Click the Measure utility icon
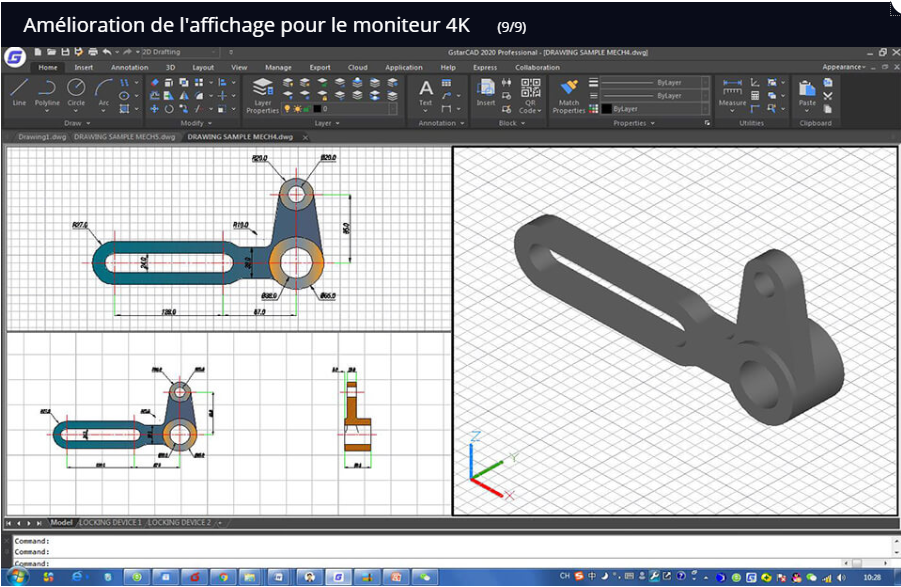This screenshot has height=587, width=901. tap(732, 91)
